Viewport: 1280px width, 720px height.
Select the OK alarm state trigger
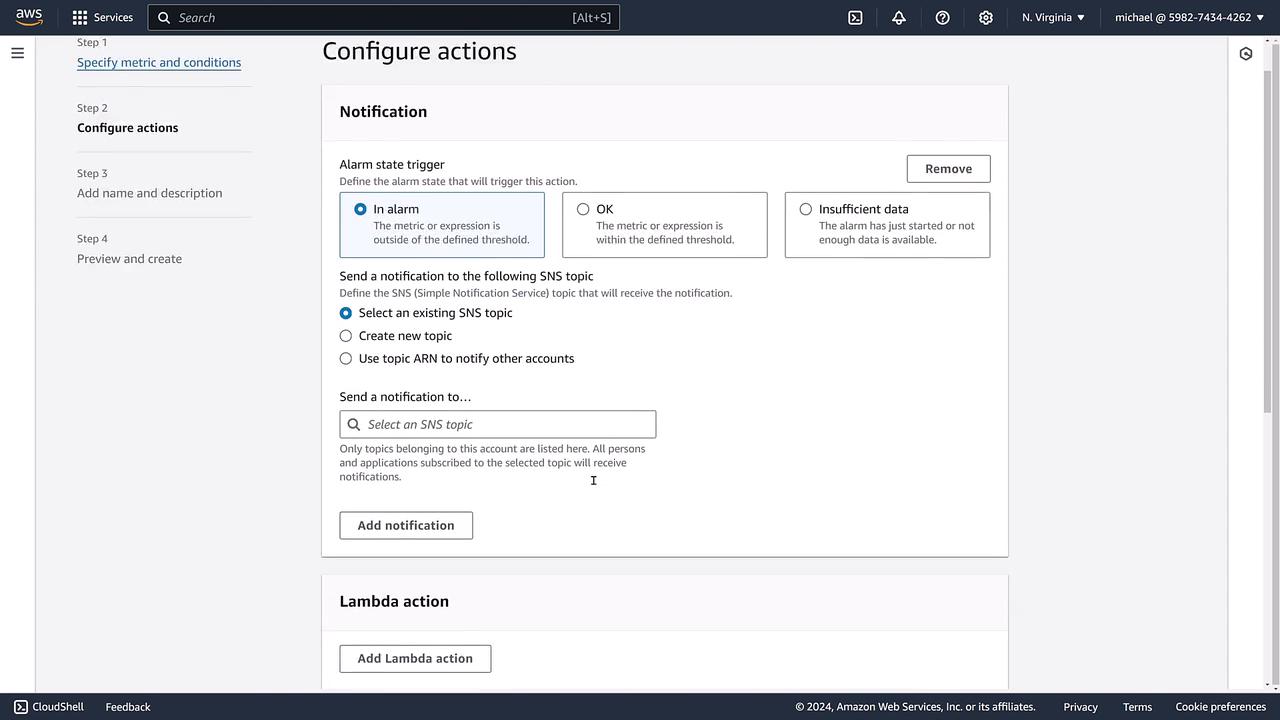tap(583, 209)
